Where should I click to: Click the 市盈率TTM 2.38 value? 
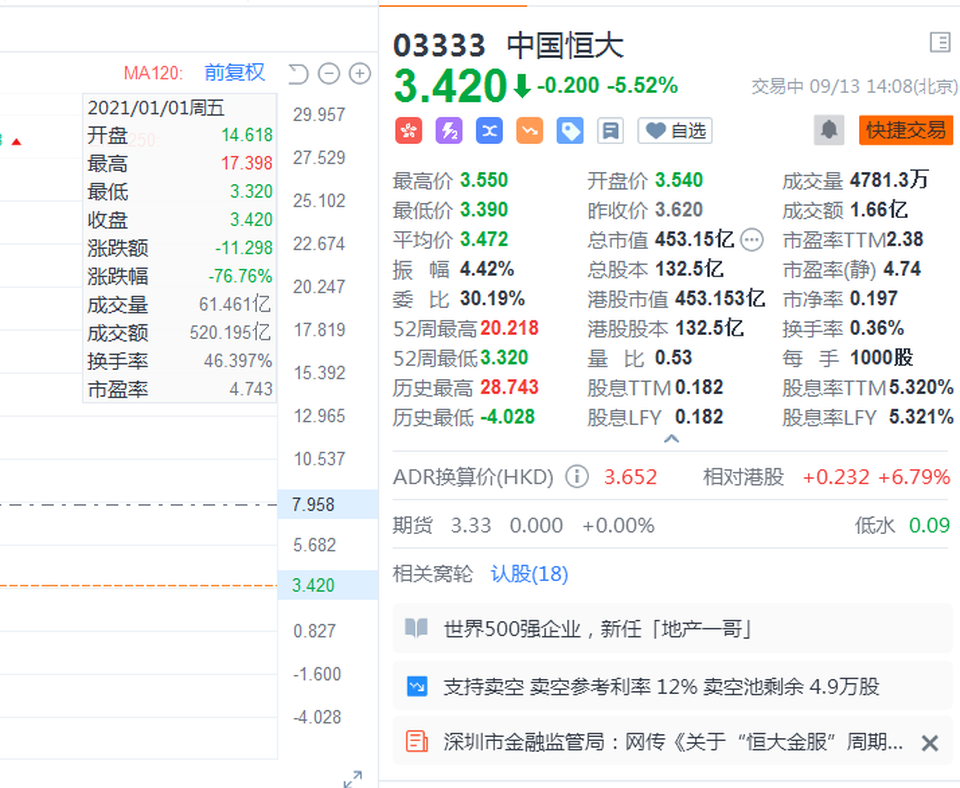point(905,239)
